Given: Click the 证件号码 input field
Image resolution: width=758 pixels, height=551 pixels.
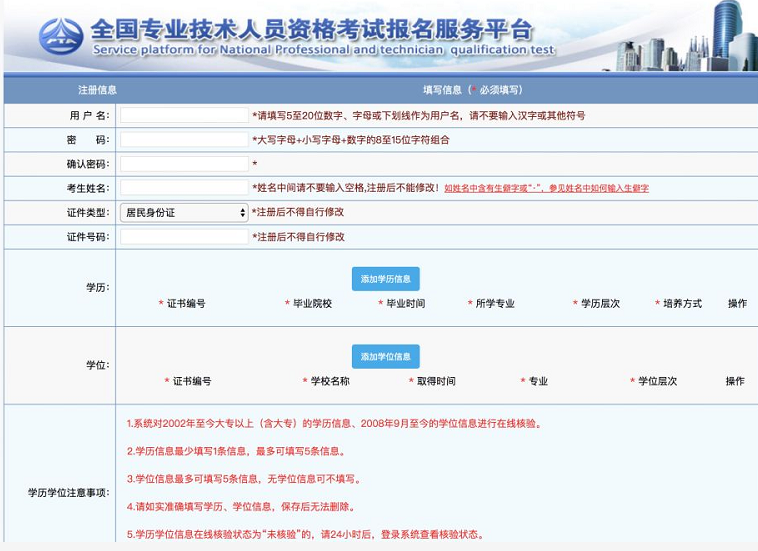Looking at the screenshot, I should point(184,237).
